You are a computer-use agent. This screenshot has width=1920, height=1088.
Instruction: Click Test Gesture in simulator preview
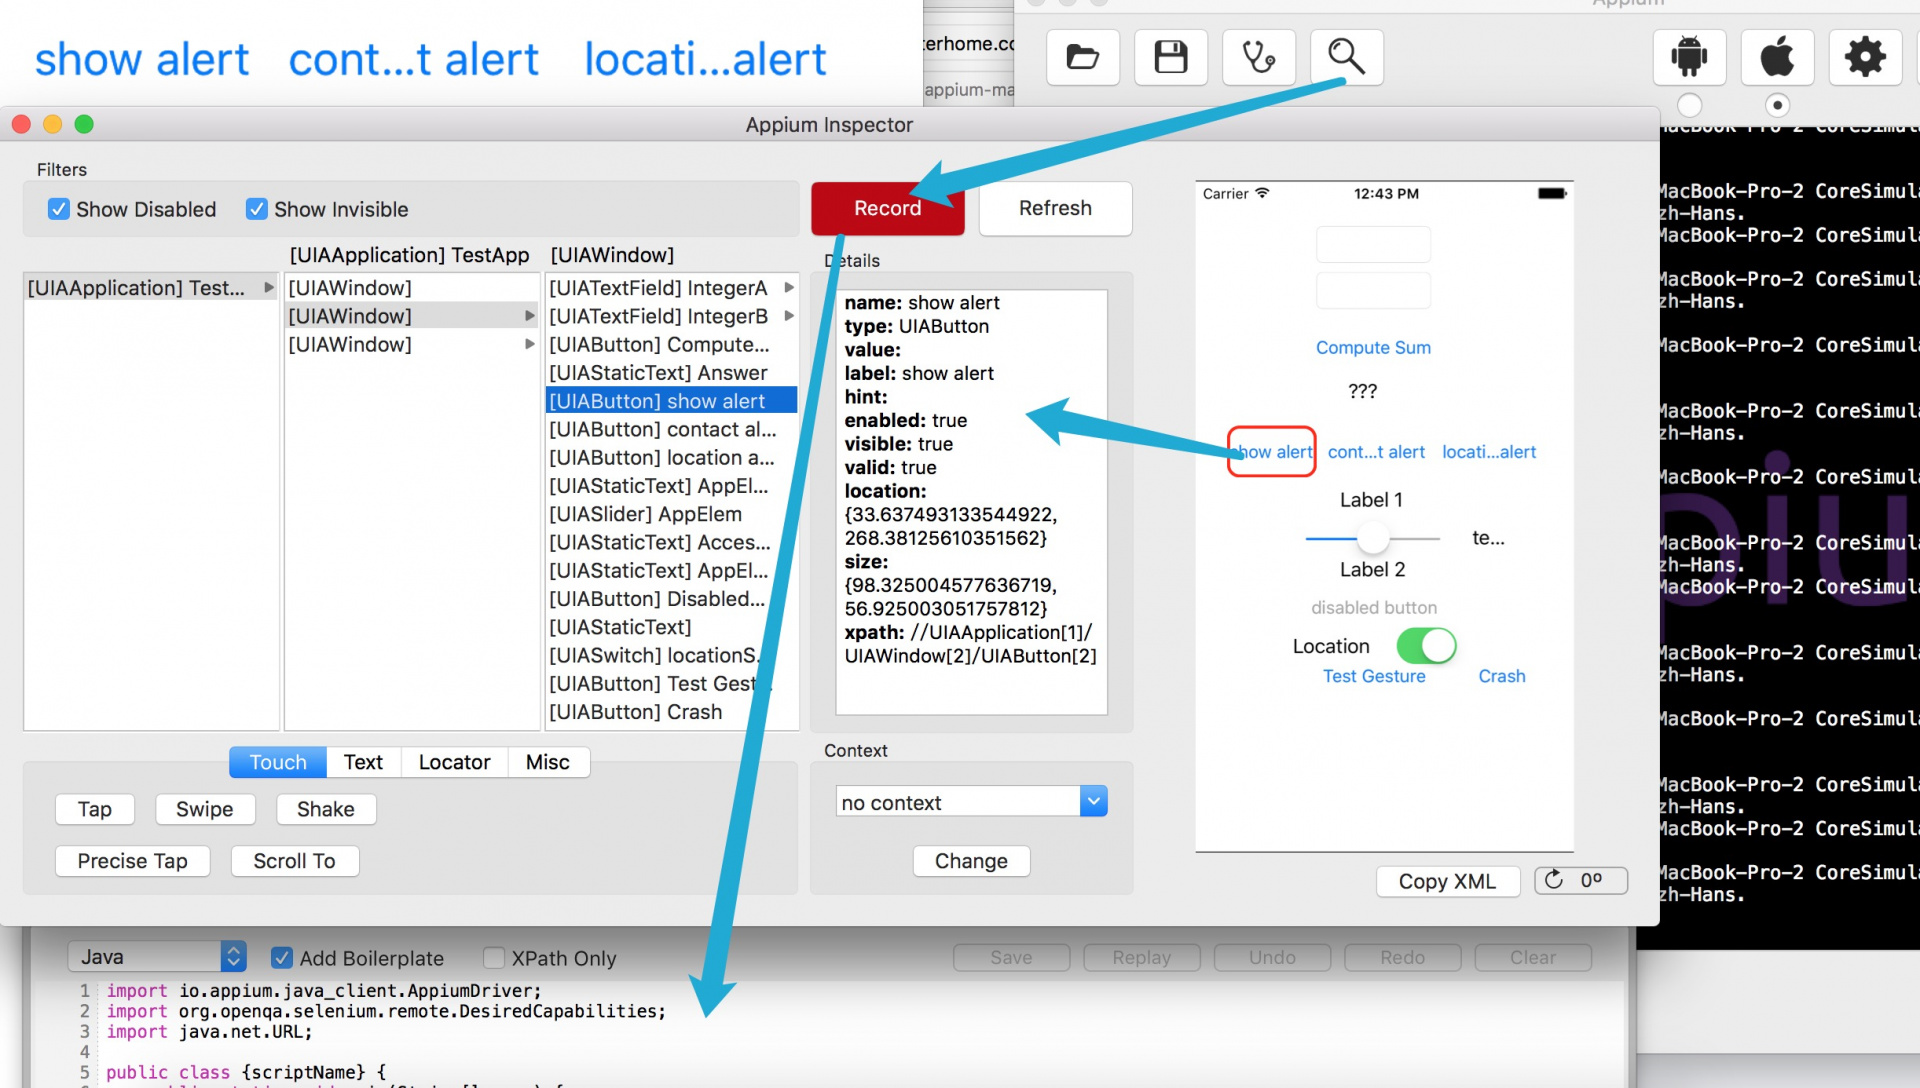click(x=1374, y=676)
